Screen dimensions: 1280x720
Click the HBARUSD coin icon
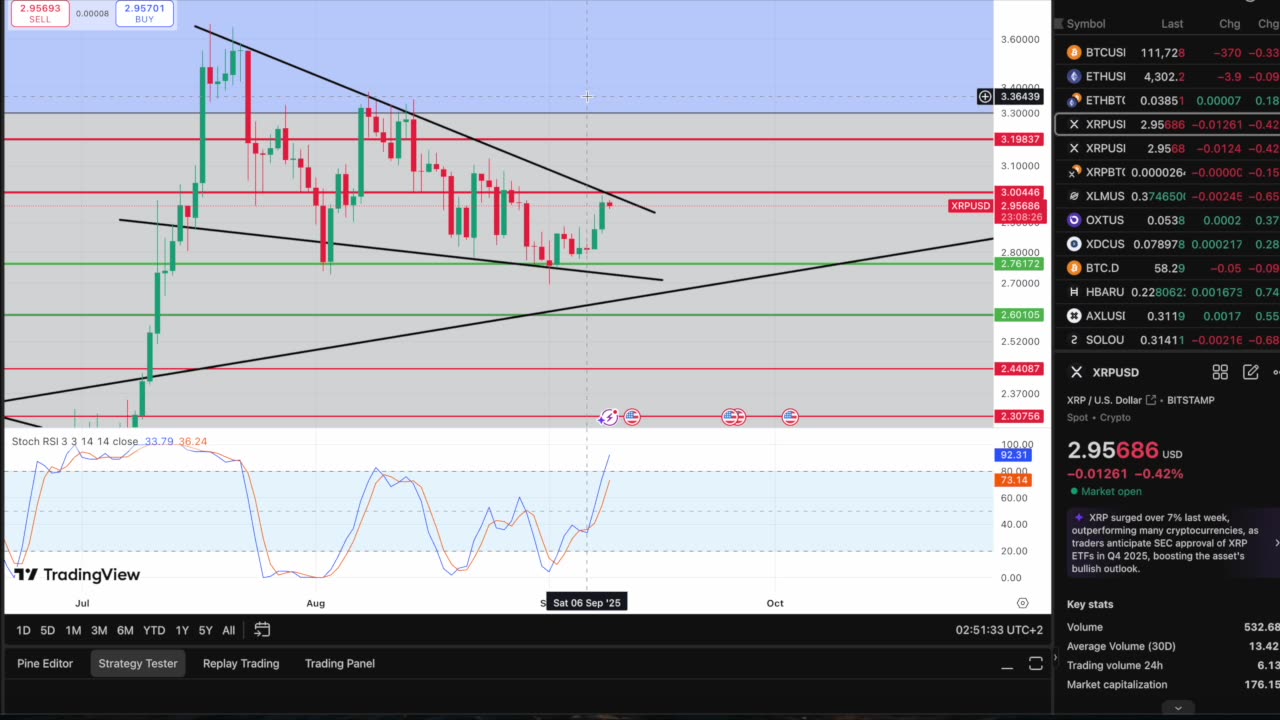1074,292
